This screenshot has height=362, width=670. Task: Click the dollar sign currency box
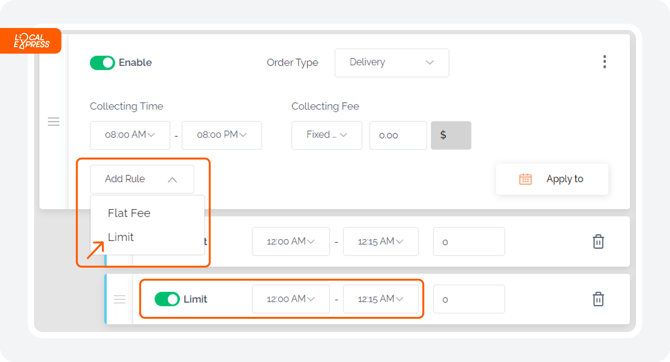tap(451, 135)
